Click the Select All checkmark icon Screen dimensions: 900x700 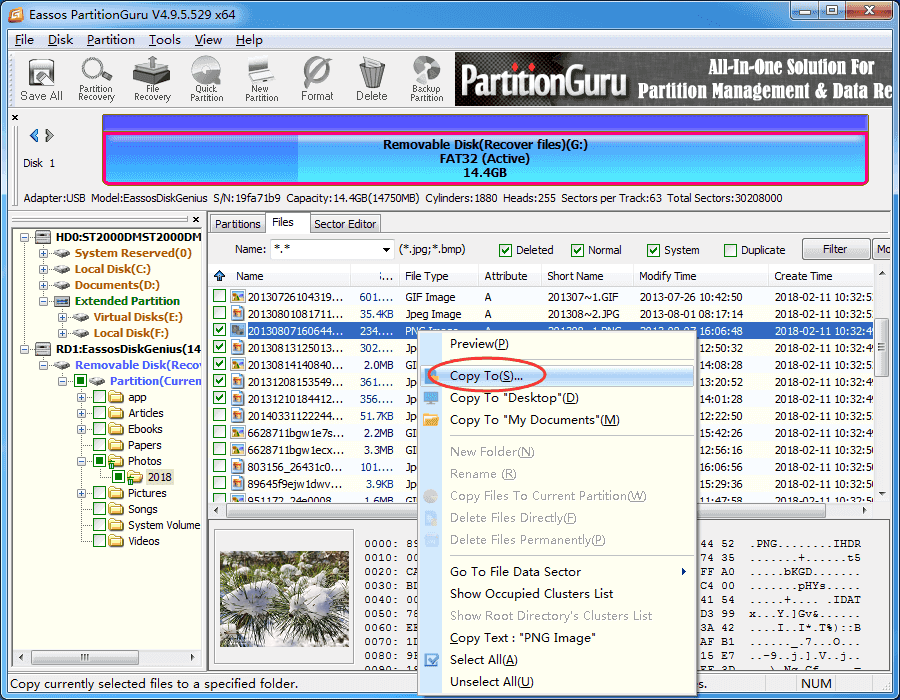431,660
